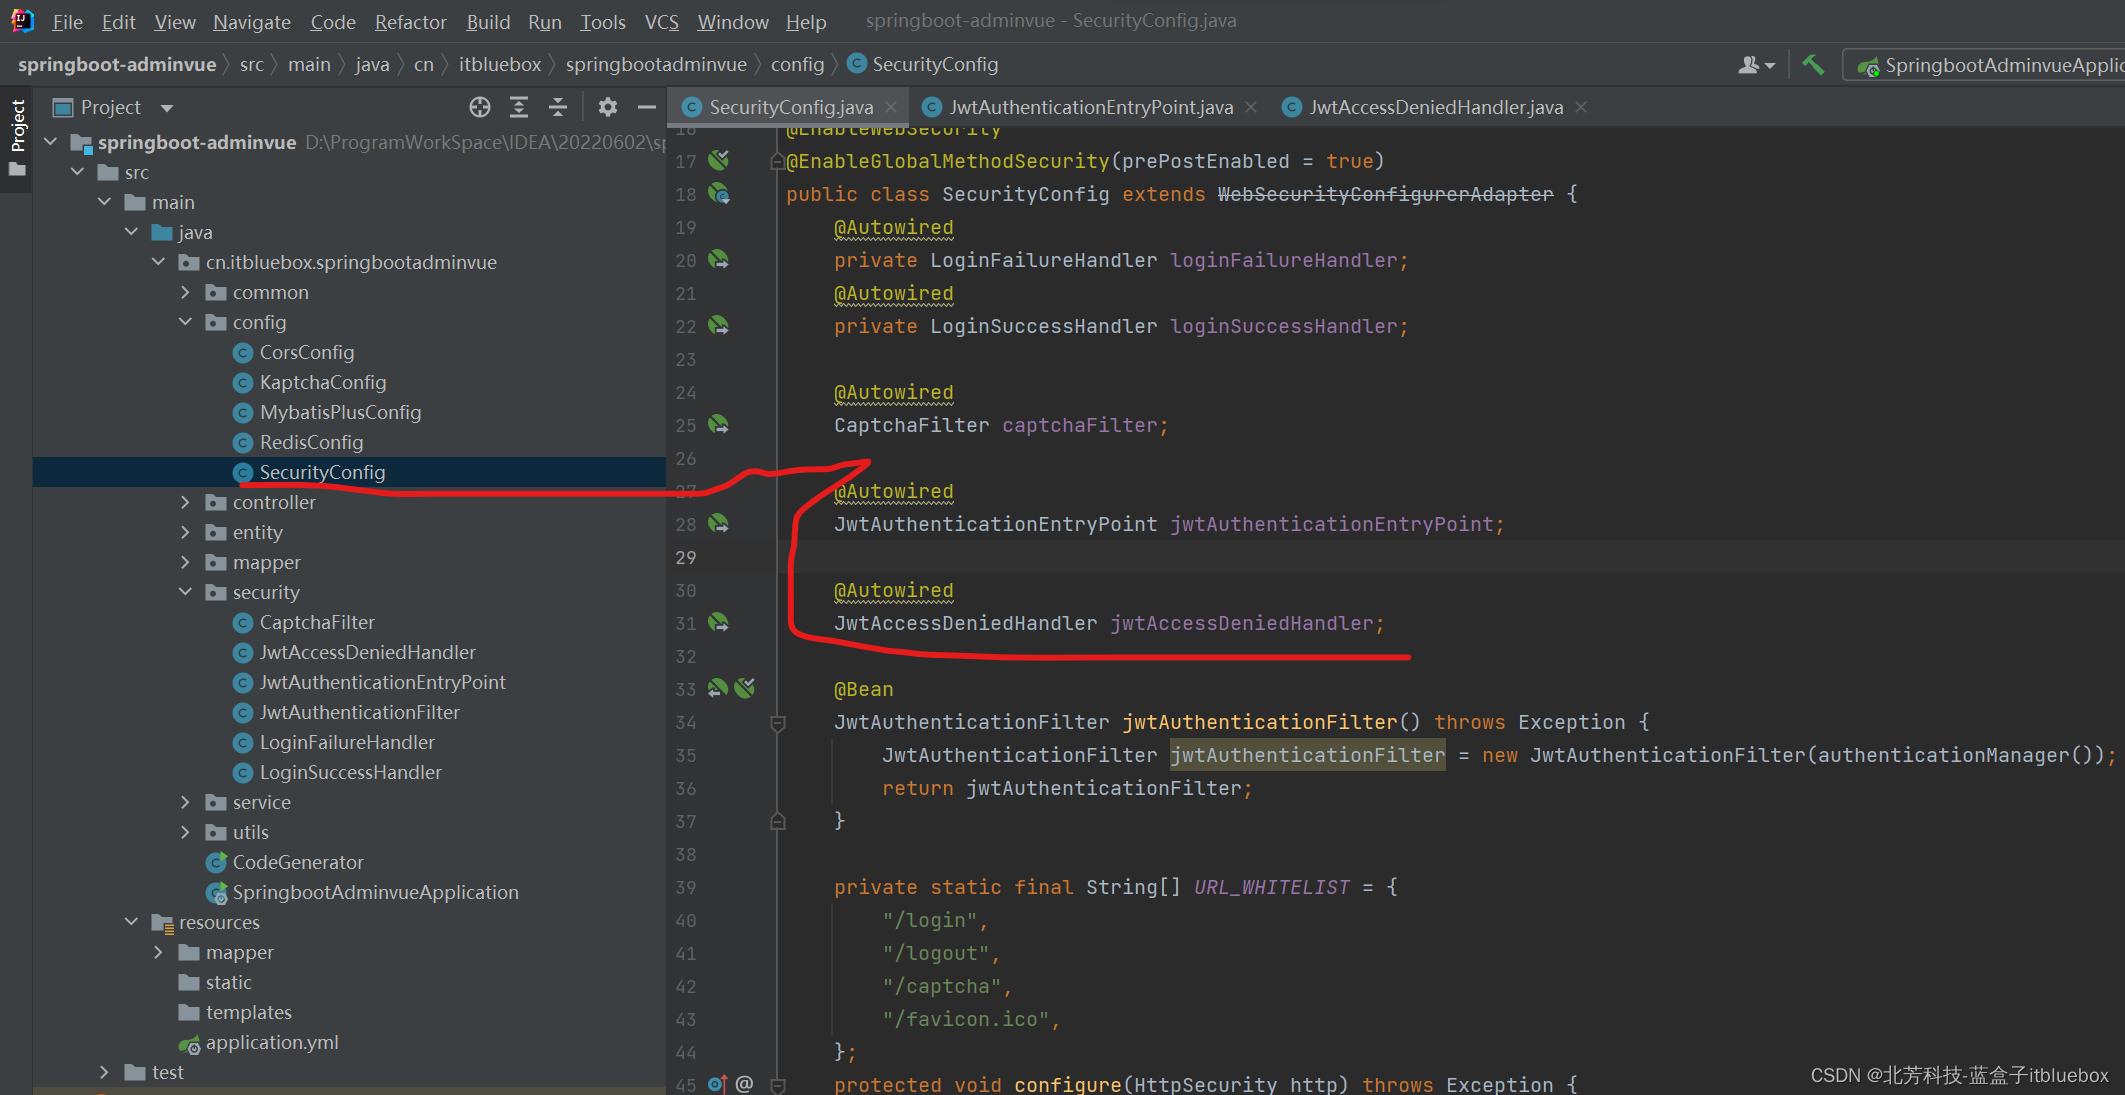
Task: Click the green Build project hammer icon
Action: (x=1813, y=65)
